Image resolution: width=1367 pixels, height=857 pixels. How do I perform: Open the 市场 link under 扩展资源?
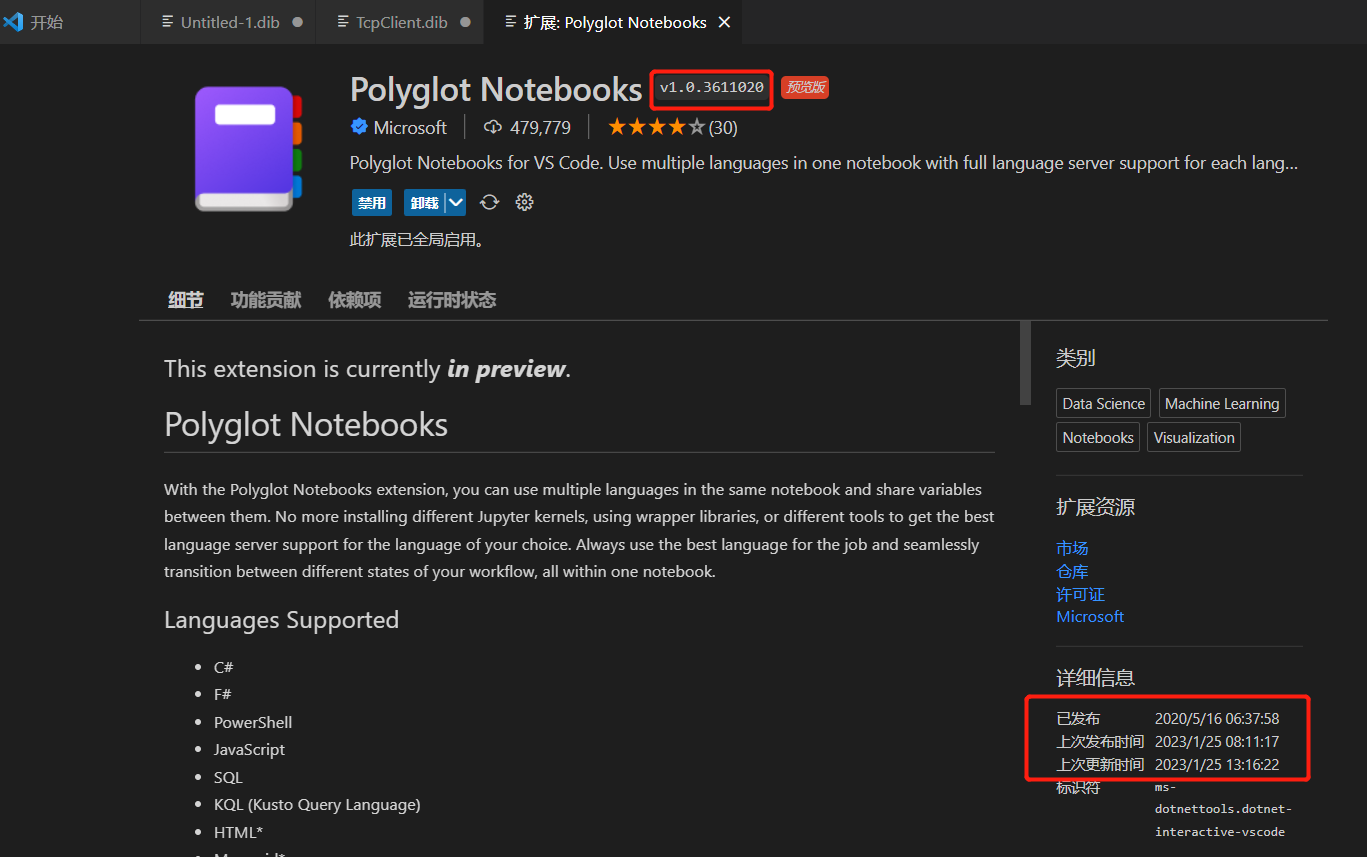pyautogui.click(x=1071, y=548)
